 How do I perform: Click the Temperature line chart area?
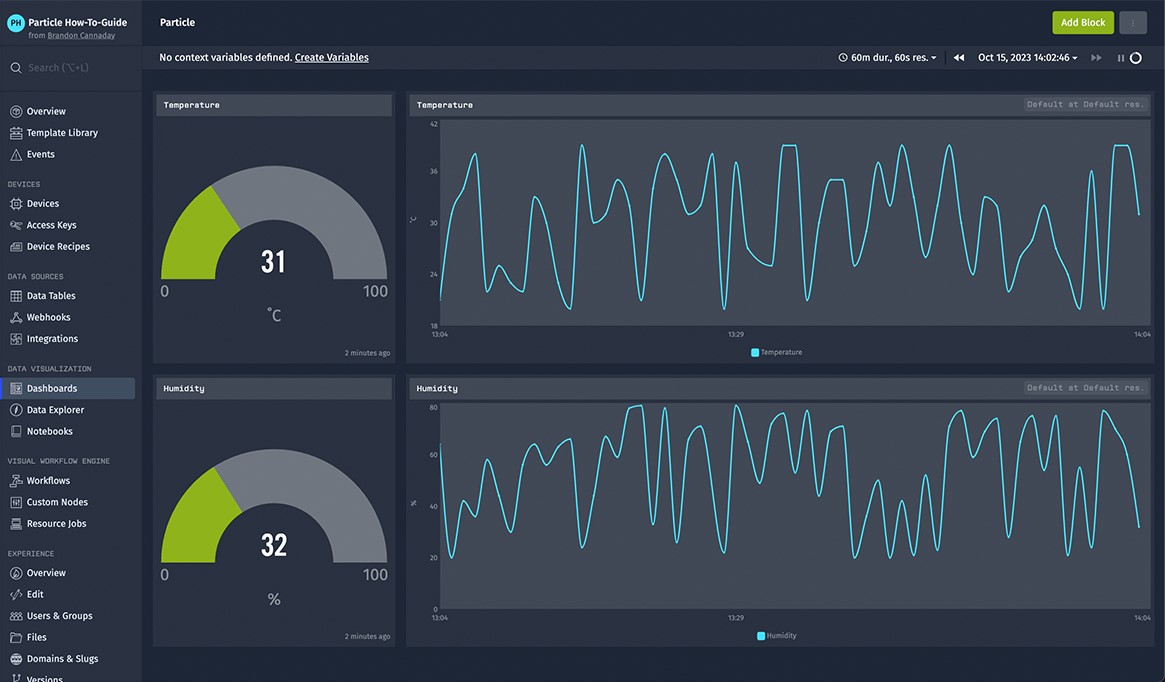click(794, 224)
